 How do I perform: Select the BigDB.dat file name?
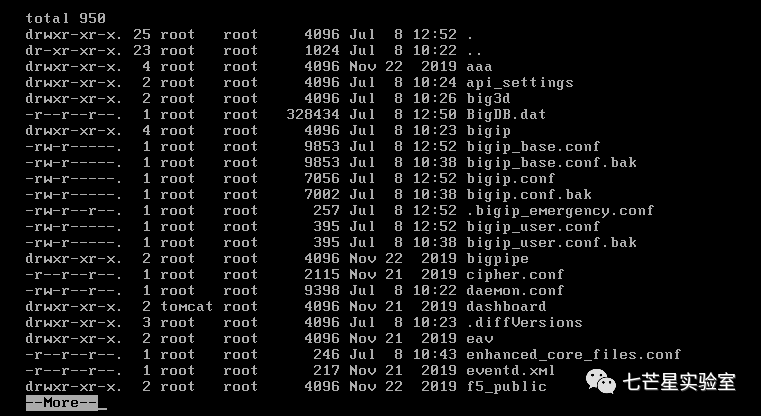coord(506,115)
